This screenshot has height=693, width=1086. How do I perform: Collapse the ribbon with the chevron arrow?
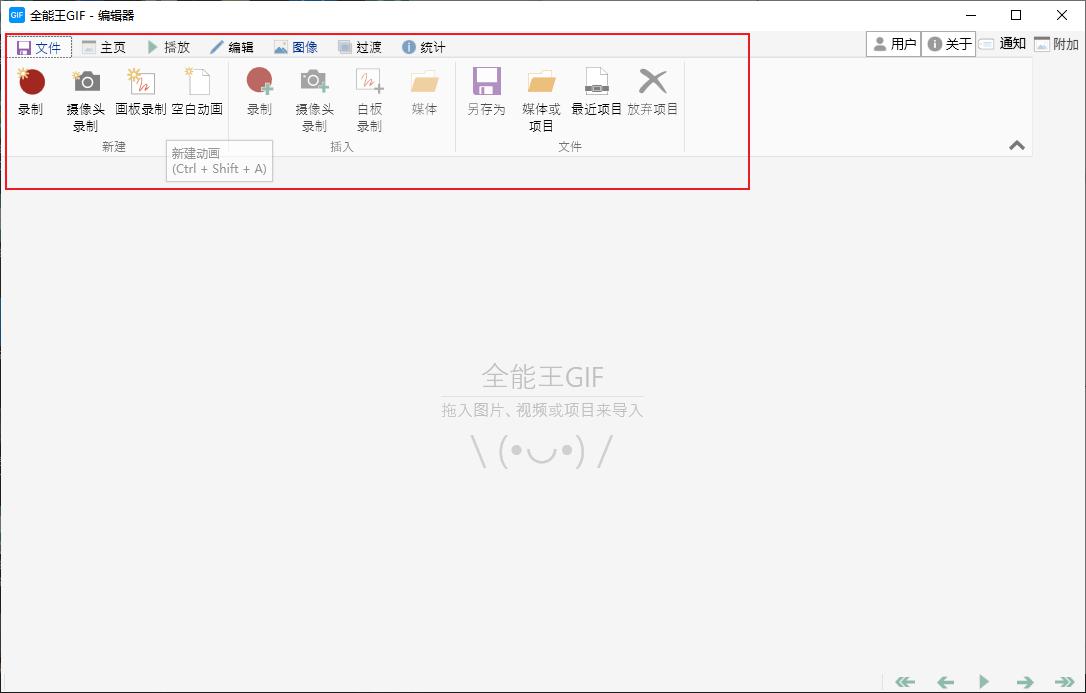(1017, 145)
